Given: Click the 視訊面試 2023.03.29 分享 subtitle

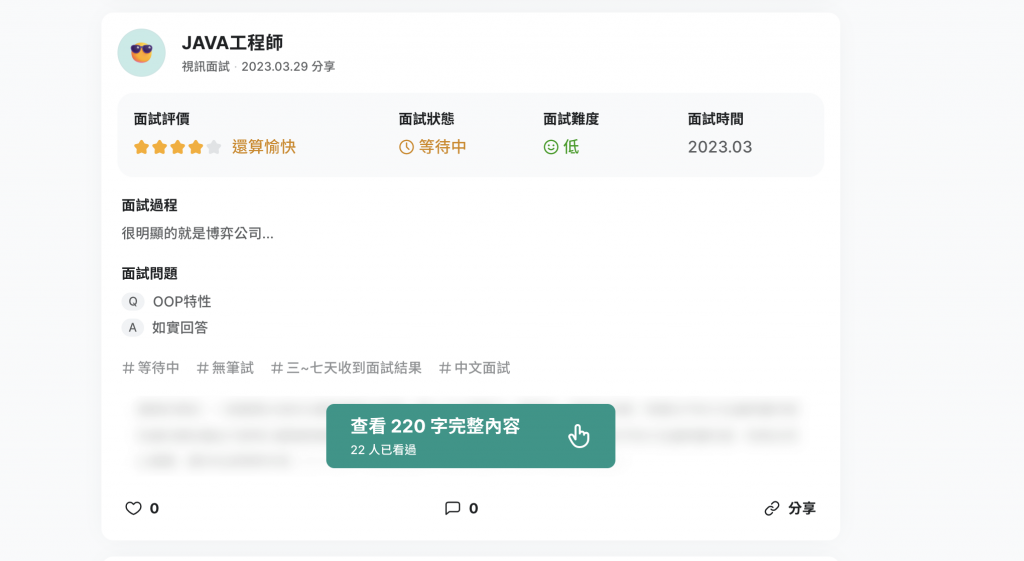Looking at the screenshot, I should click(259, 67).
